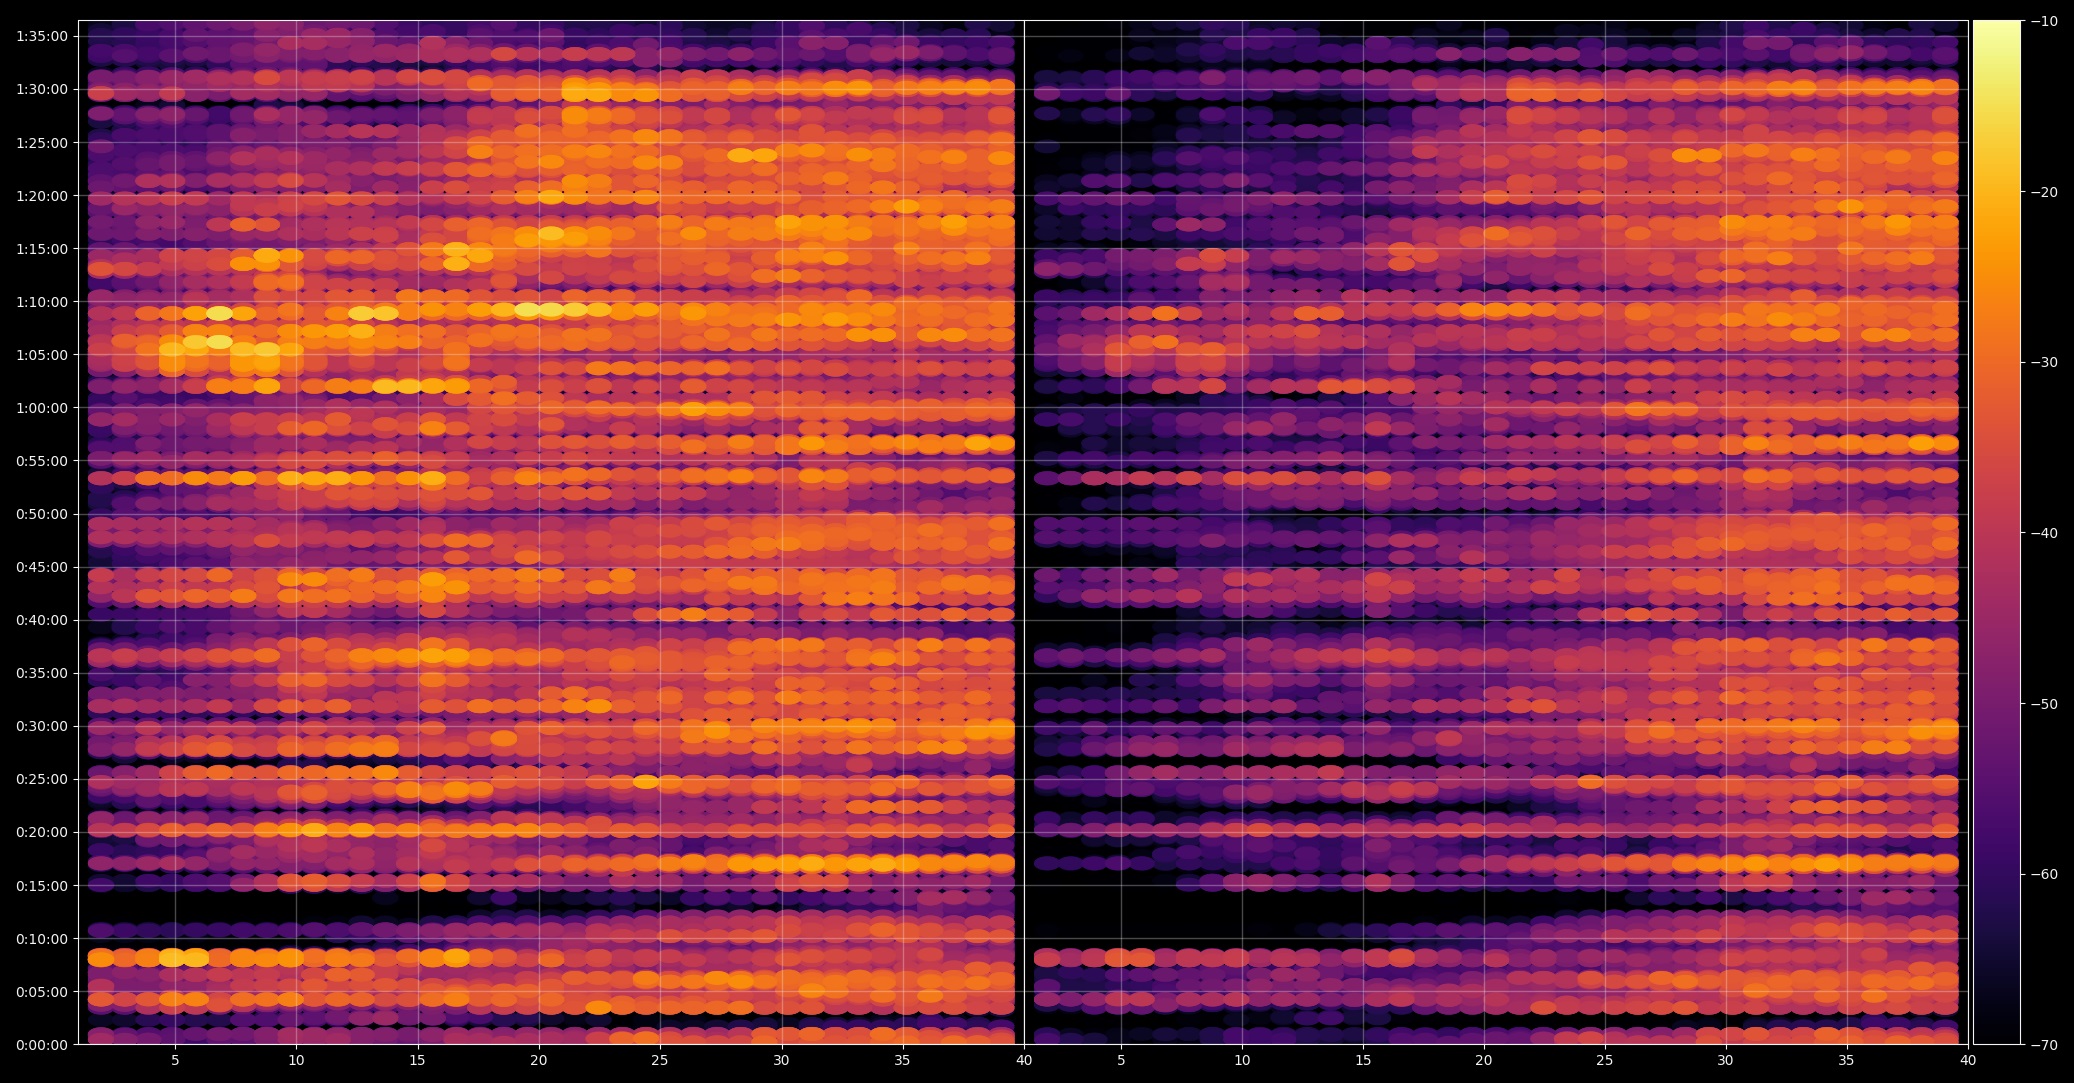Click the 0:30:00 y-axis time label
Image resolution: width=2074 pixels, height=1083 pixels.
(42, 726)
